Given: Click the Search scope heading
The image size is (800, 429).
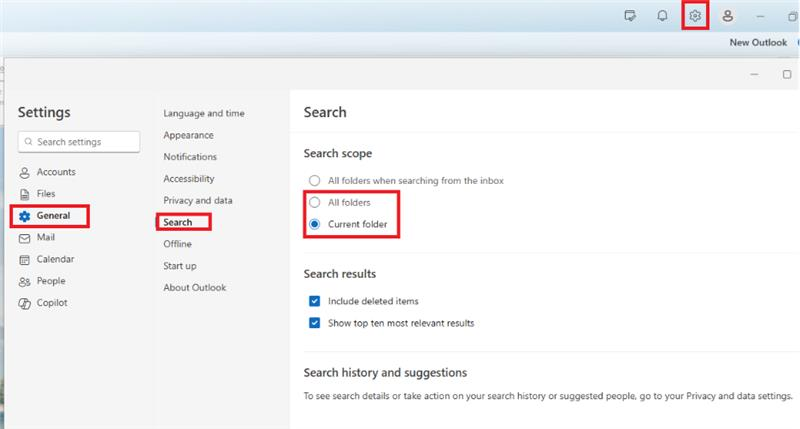Looking at the screenshot, I should tap(338, 154).
